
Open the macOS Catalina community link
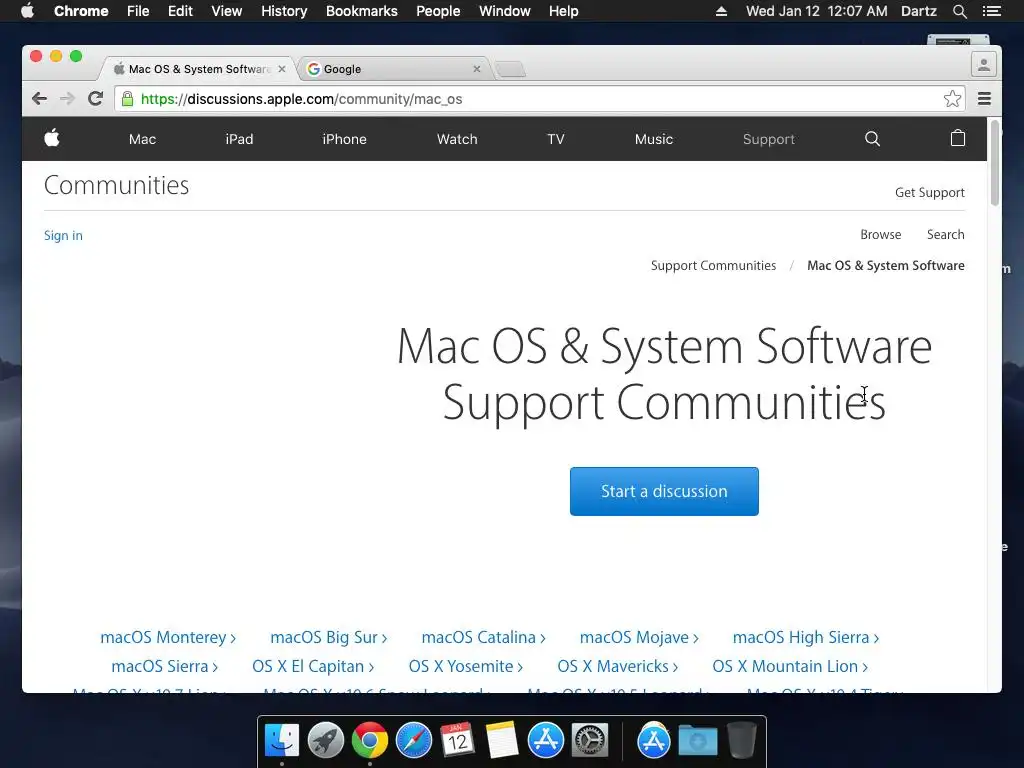pos(483,637)
